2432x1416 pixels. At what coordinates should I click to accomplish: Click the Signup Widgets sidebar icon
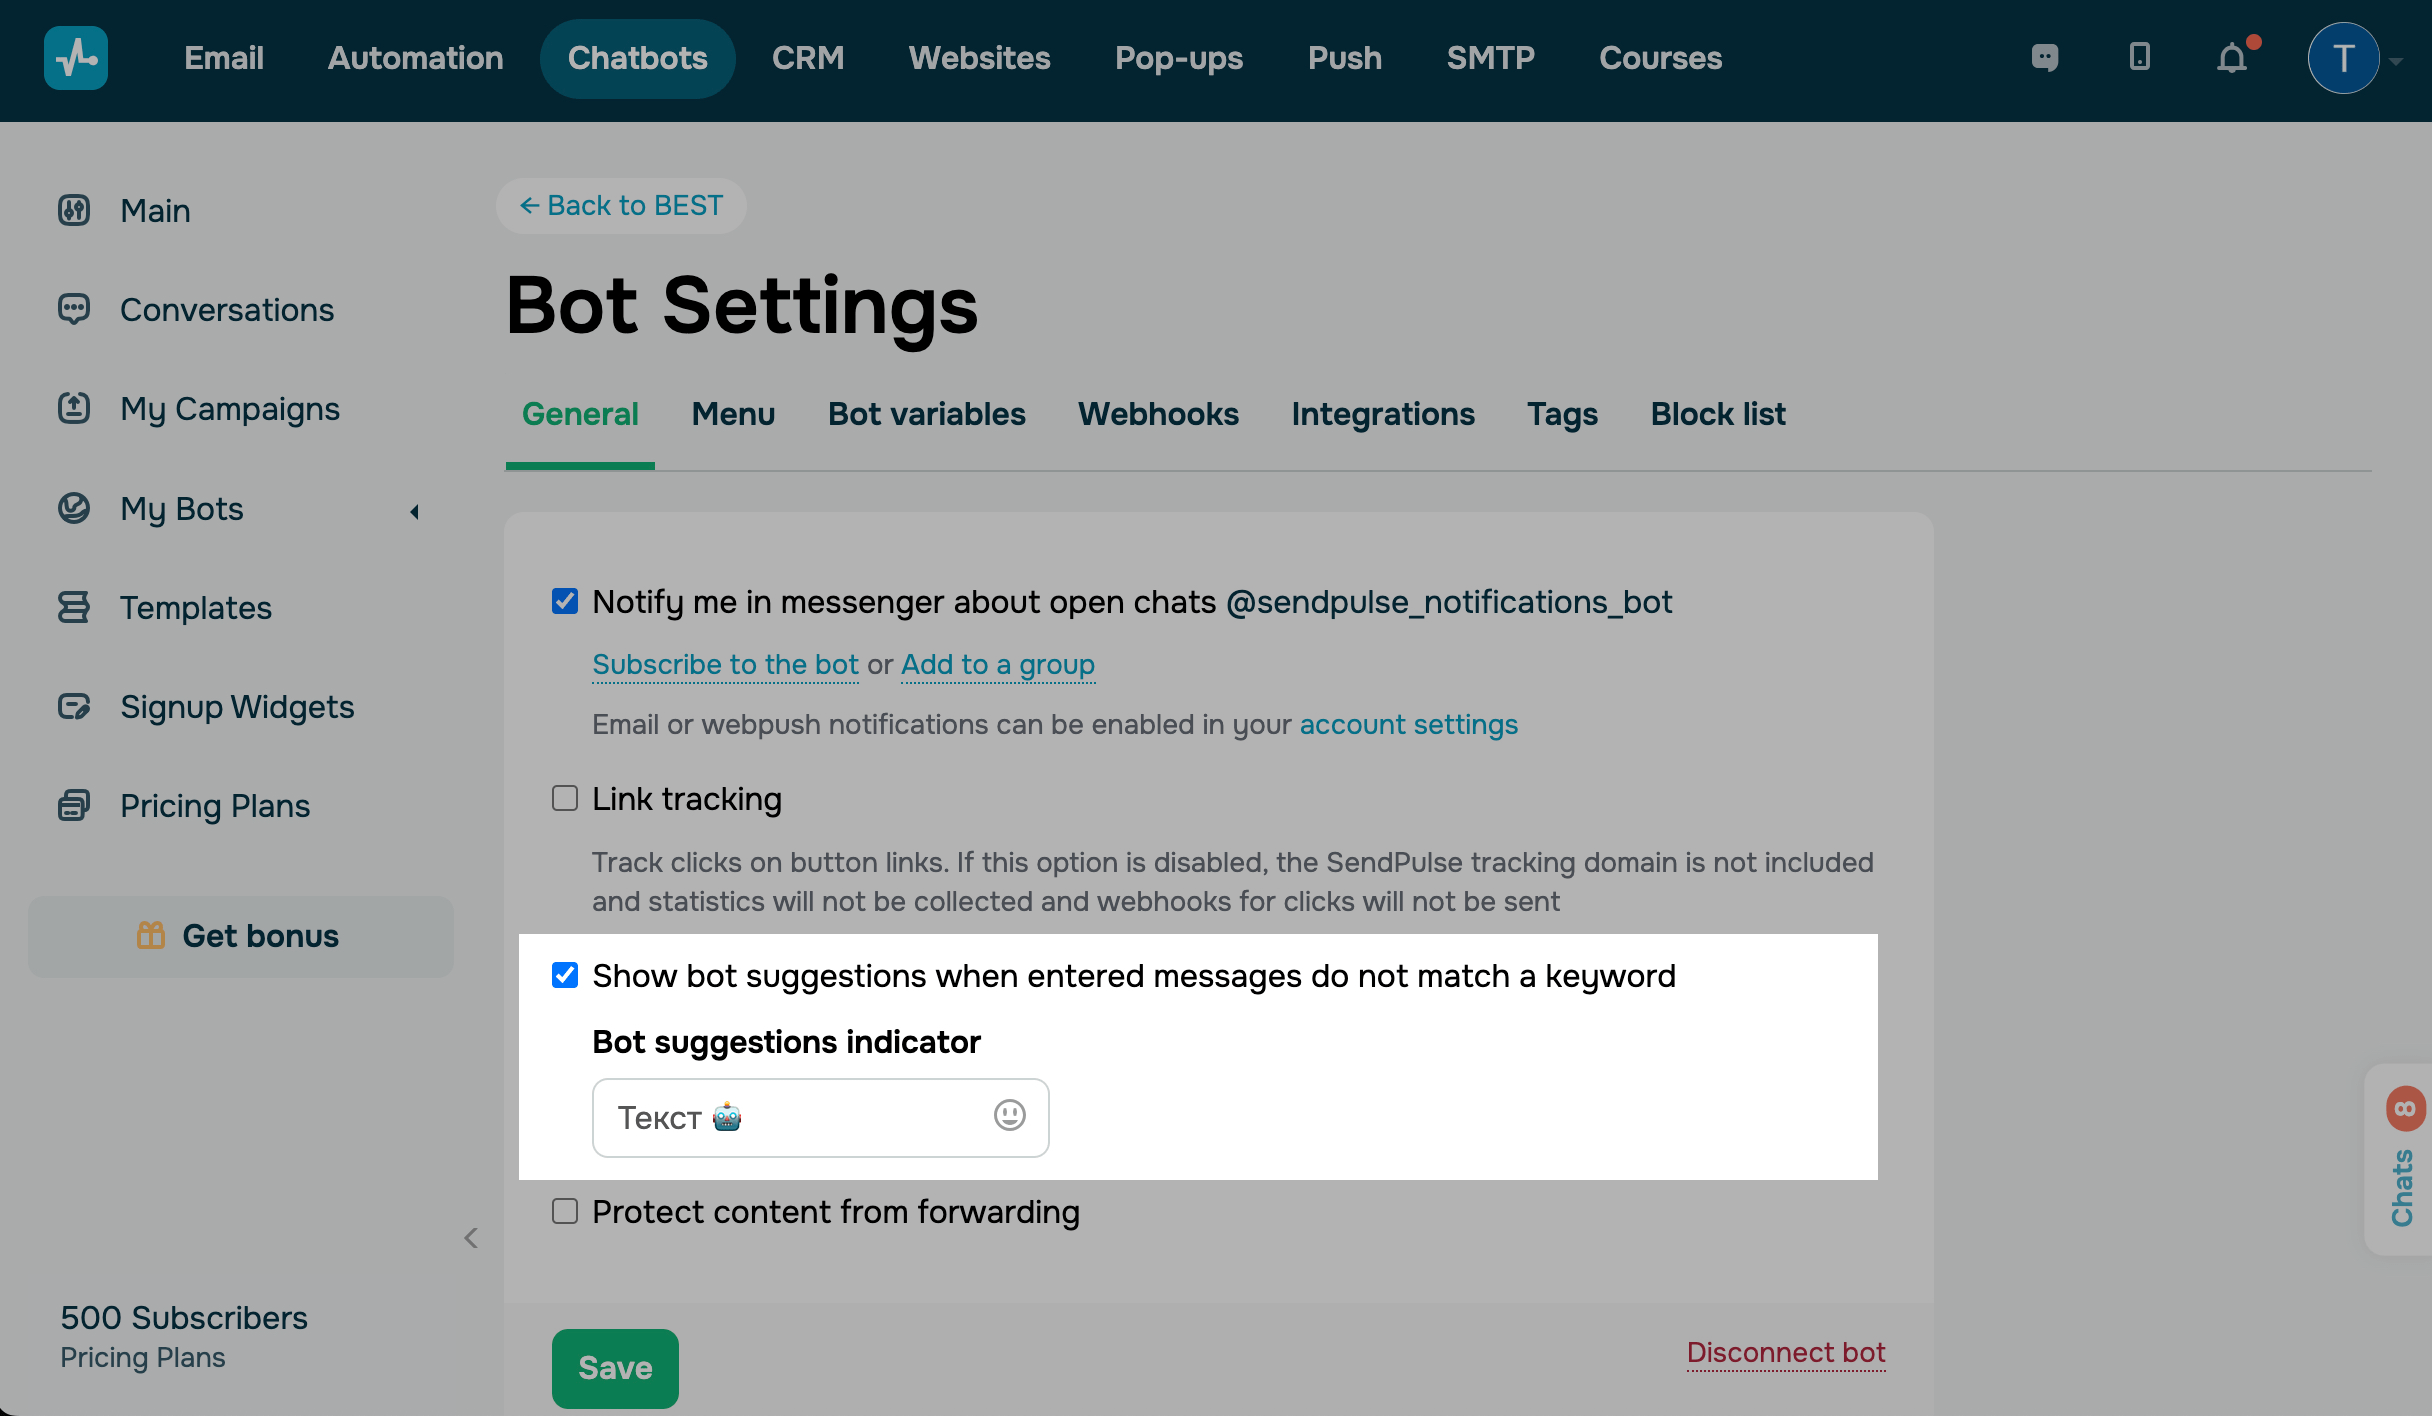74,707
